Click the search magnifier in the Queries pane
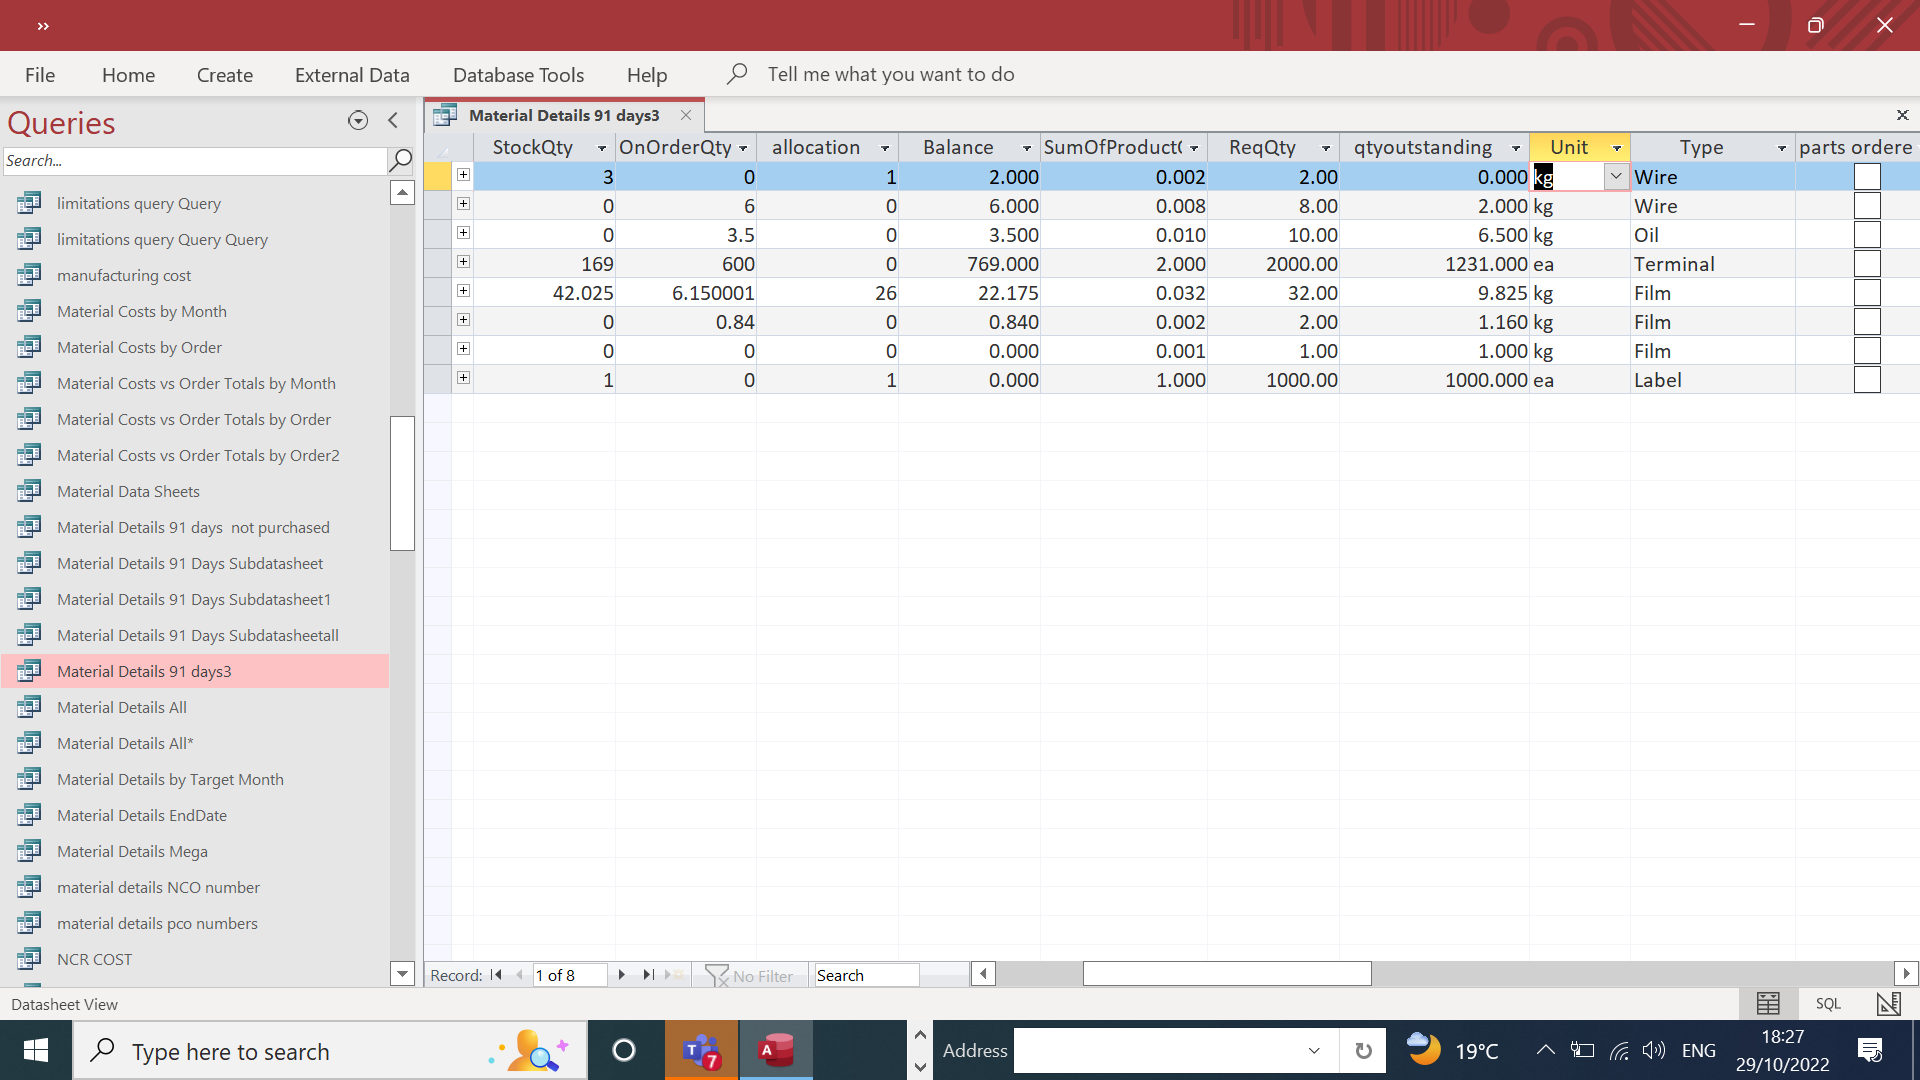The height and width of the screenshot is (1080, 1920). (400, 160)
